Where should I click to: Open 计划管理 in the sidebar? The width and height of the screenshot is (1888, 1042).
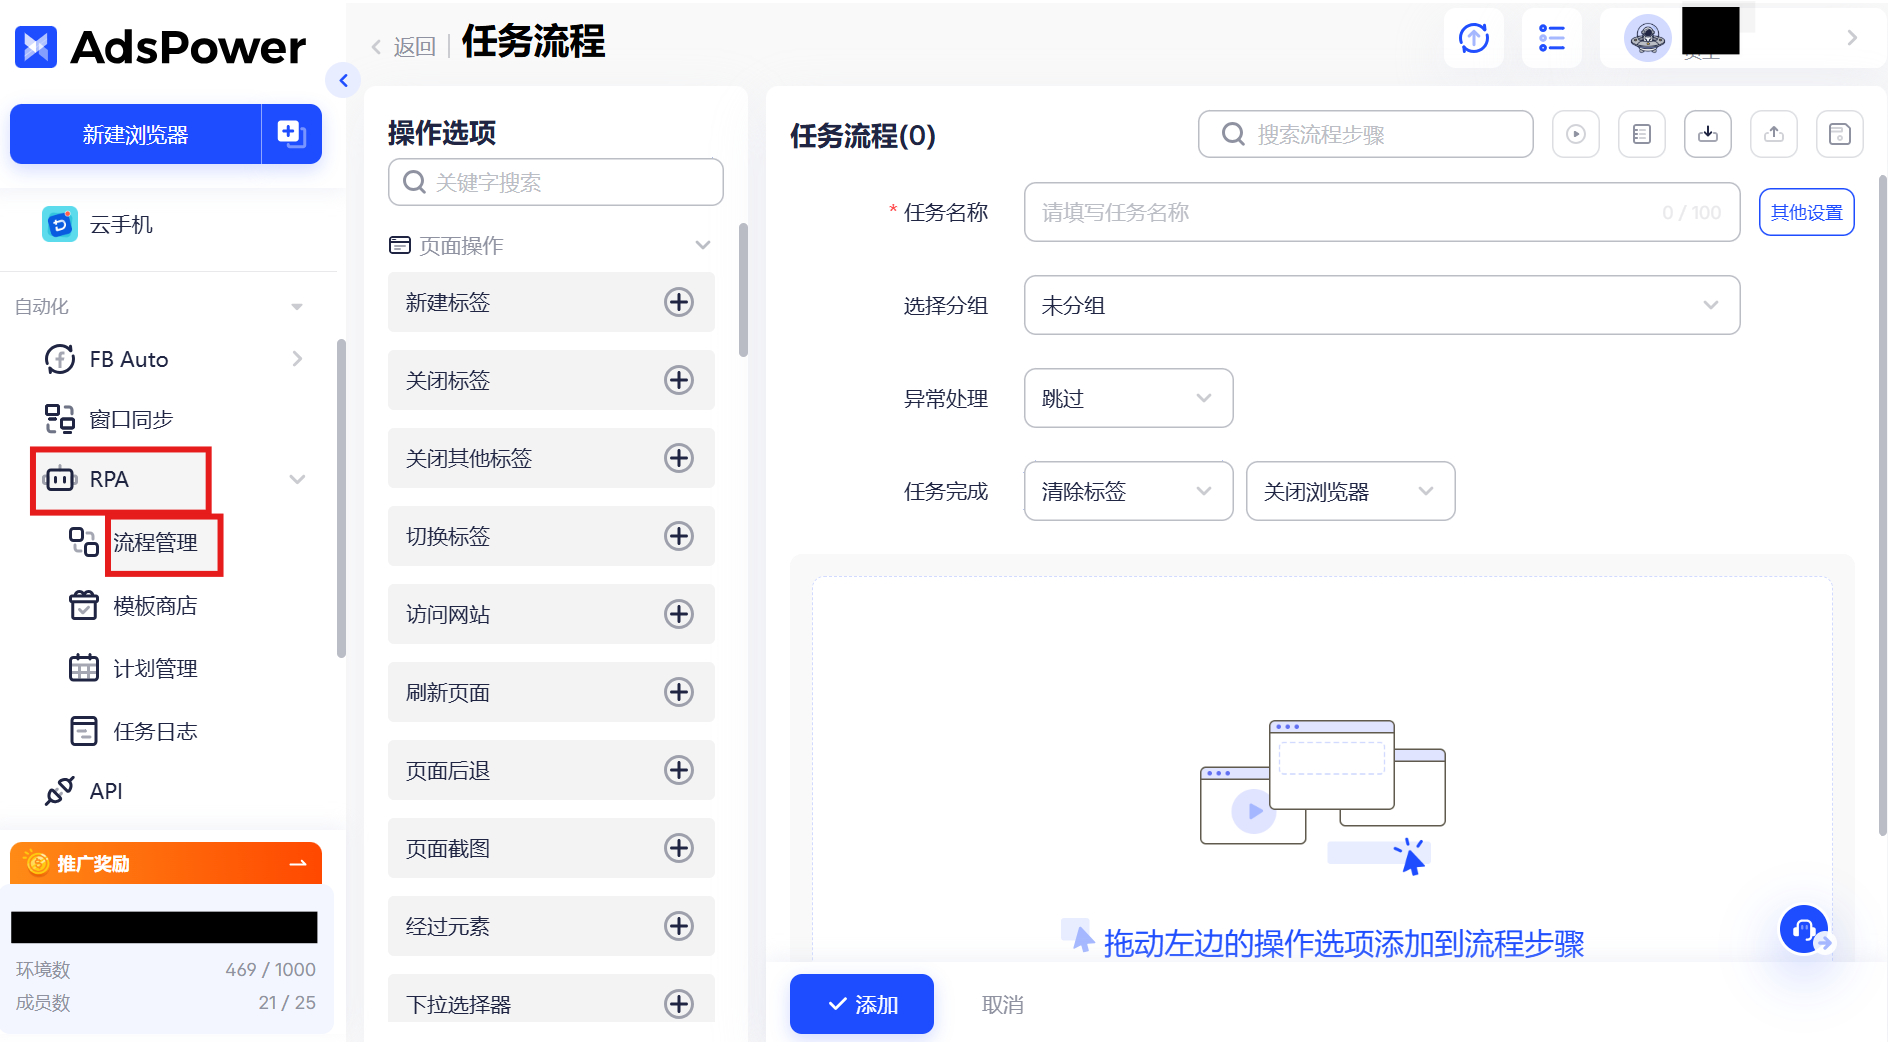155,668
